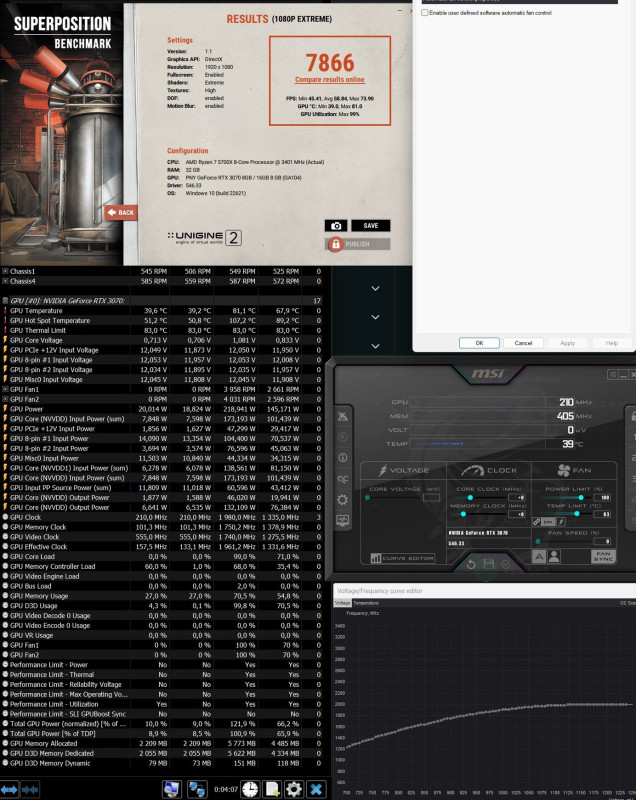The image size is (636, 800).
Task: Click the top chevron in the dark middle panel
Action: click(x=375, y=288)
